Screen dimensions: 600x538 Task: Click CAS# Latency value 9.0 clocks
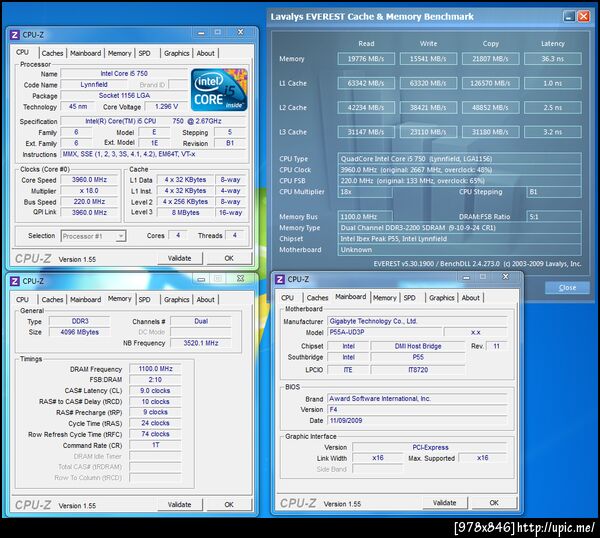click(155, 391)
